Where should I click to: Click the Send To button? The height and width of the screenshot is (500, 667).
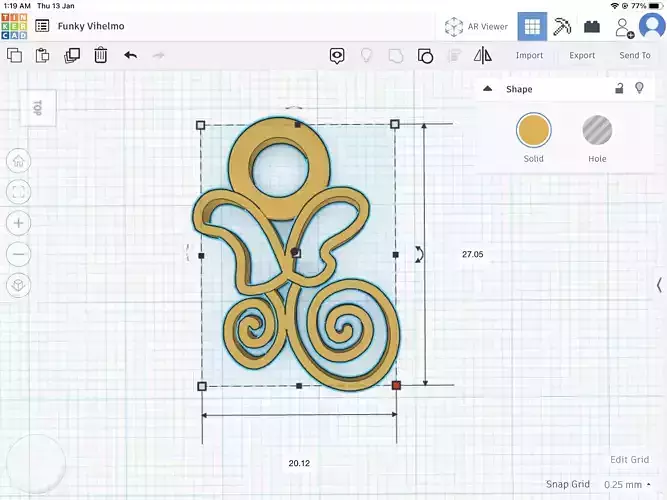click(635, 55)
